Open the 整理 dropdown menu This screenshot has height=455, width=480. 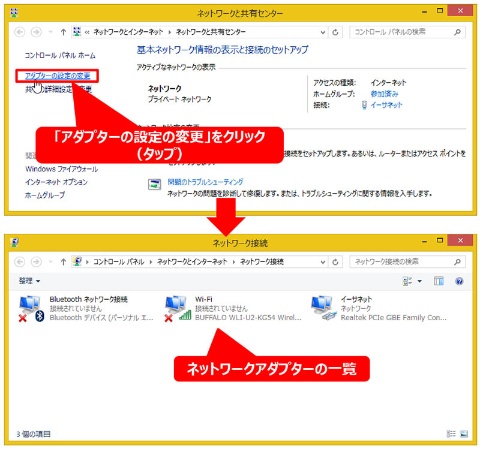pyautogui.click(x=29, y=281)
